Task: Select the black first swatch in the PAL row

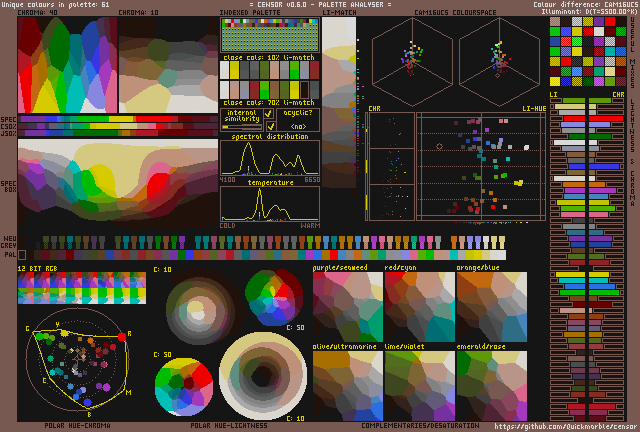Action: 22,255
